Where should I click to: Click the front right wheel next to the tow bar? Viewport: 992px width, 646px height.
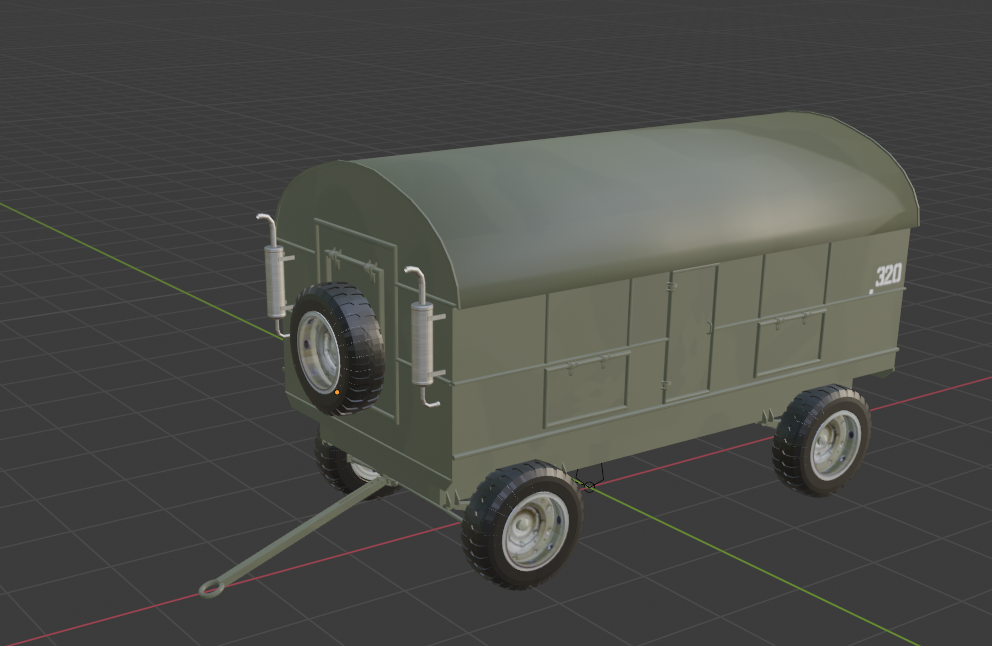pos(522,525)
